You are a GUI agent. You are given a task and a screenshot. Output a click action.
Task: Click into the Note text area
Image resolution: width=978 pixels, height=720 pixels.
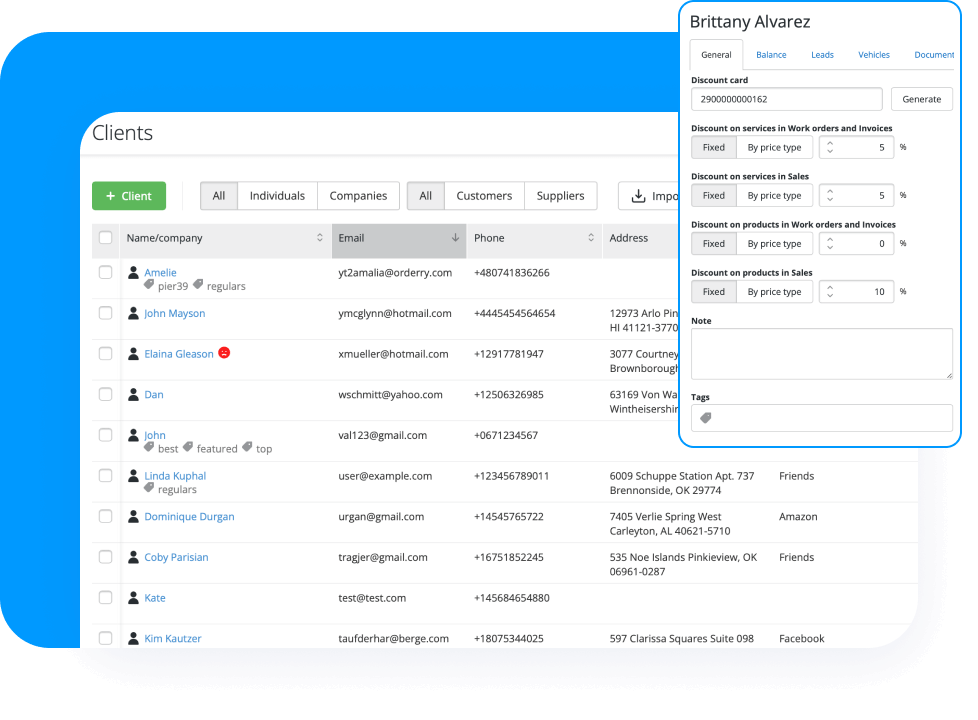[821, 354]
